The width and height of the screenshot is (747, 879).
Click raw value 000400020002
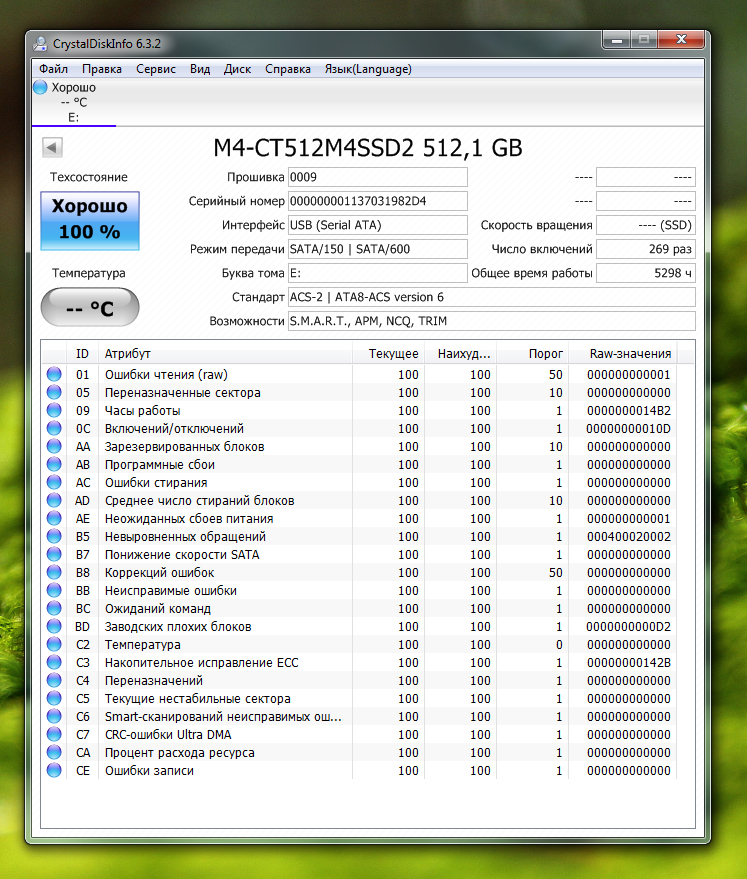click(x=629, y=536)
